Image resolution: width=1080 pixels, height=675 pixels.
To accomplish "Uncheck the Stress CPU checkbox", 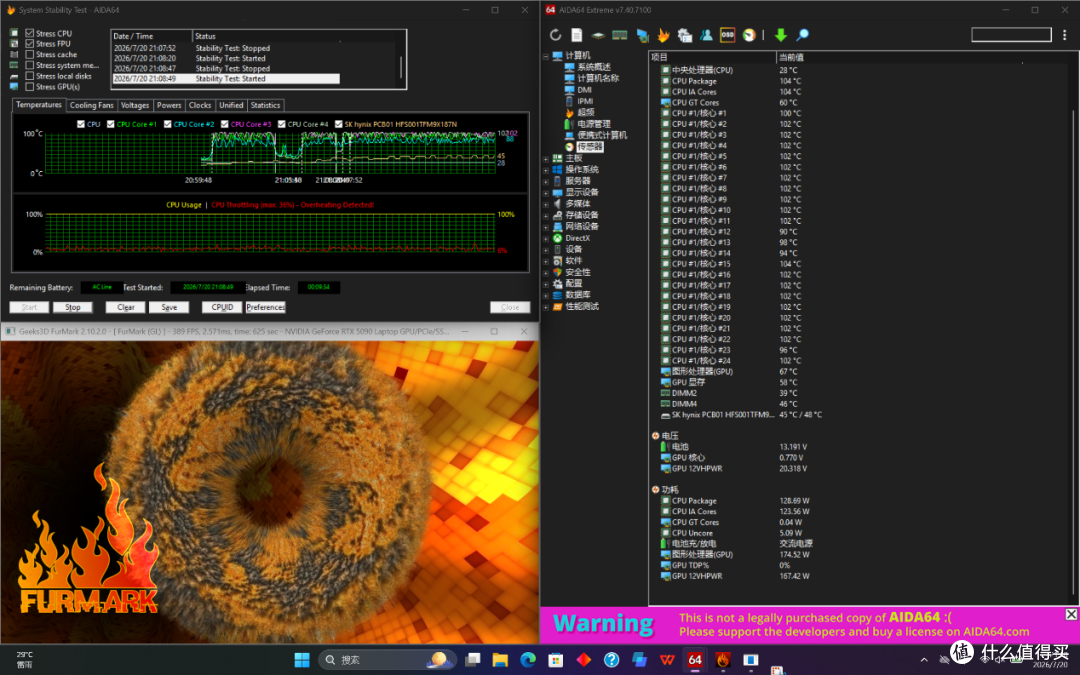I will (x=30, y=33).
